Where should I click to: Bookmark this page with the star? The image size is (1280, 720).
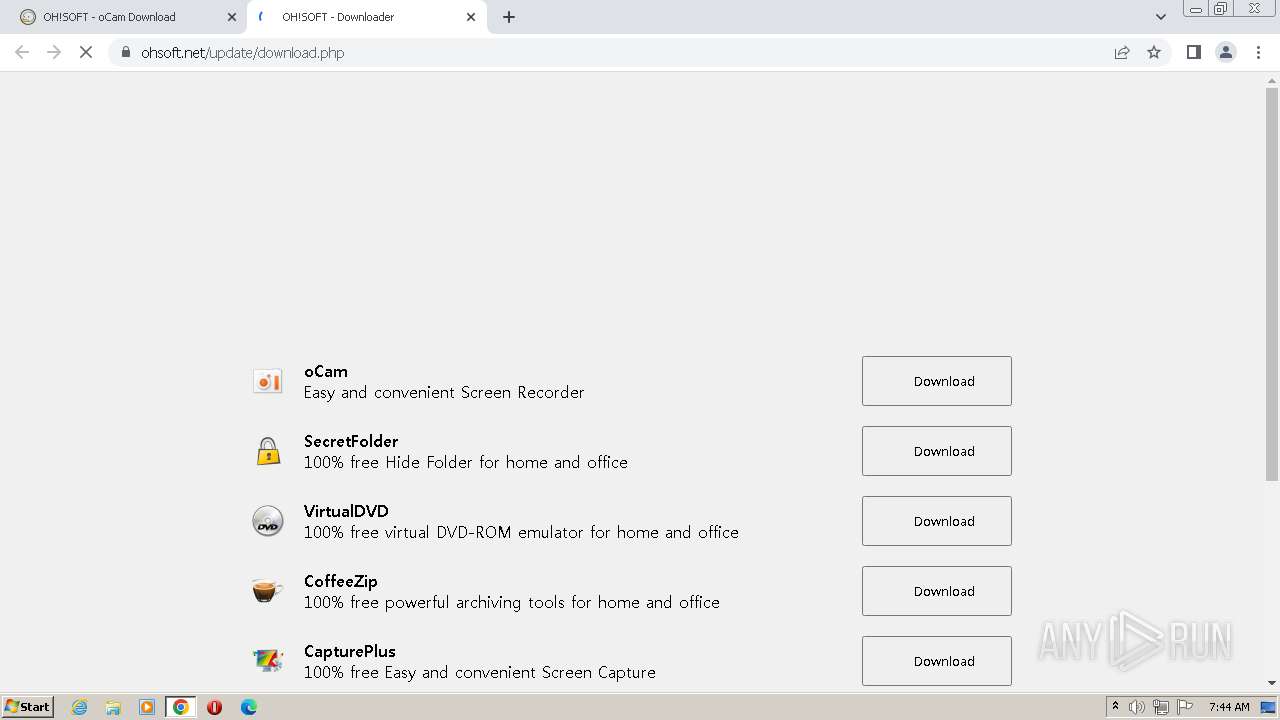coord(1154,52)
